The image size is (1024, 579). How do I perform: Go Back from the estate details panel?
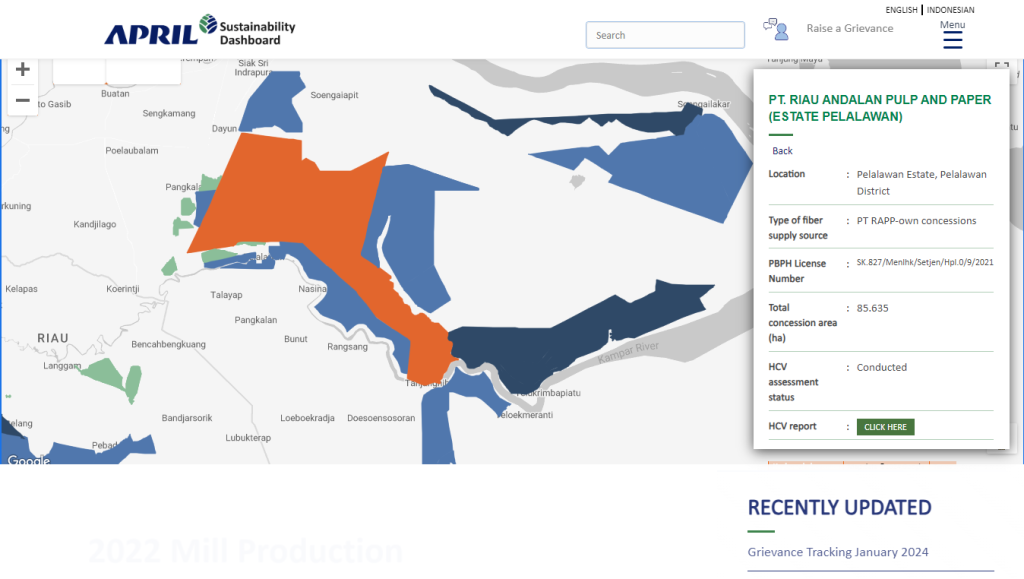tap(782, 151)
